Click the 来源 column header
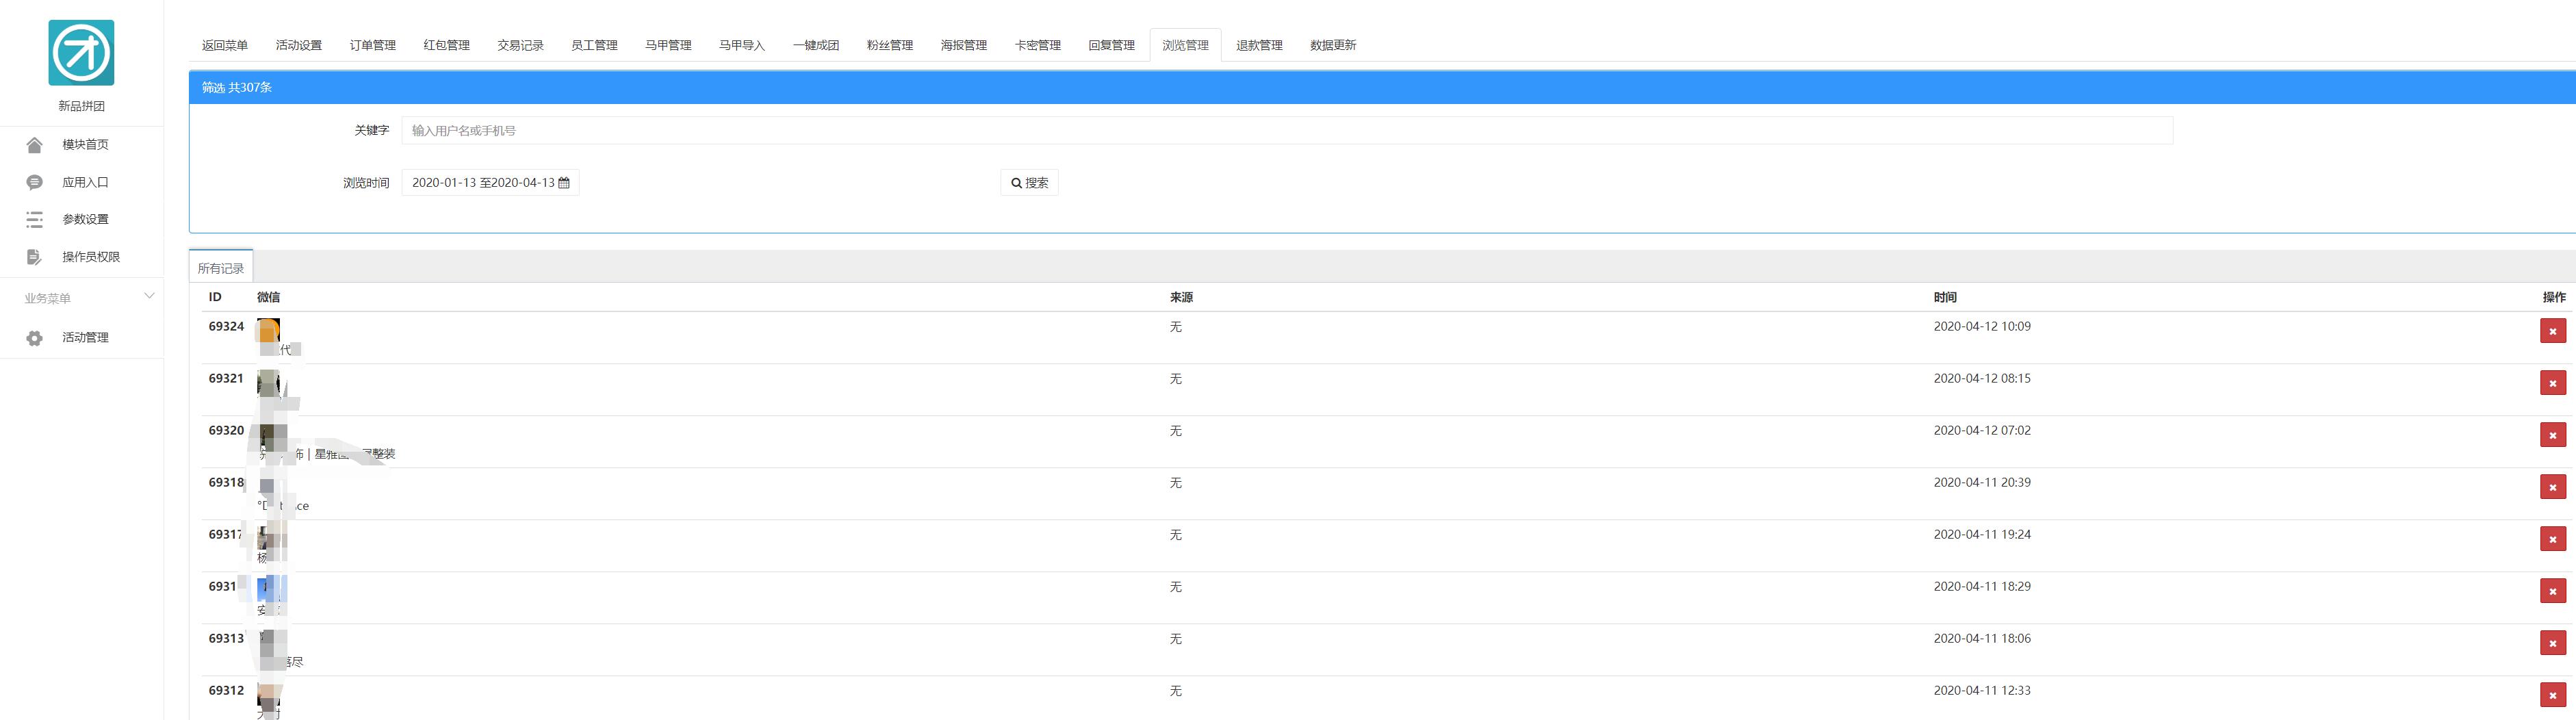The height and width of the screenshot is (720, 2576). tap(1181, 297)
